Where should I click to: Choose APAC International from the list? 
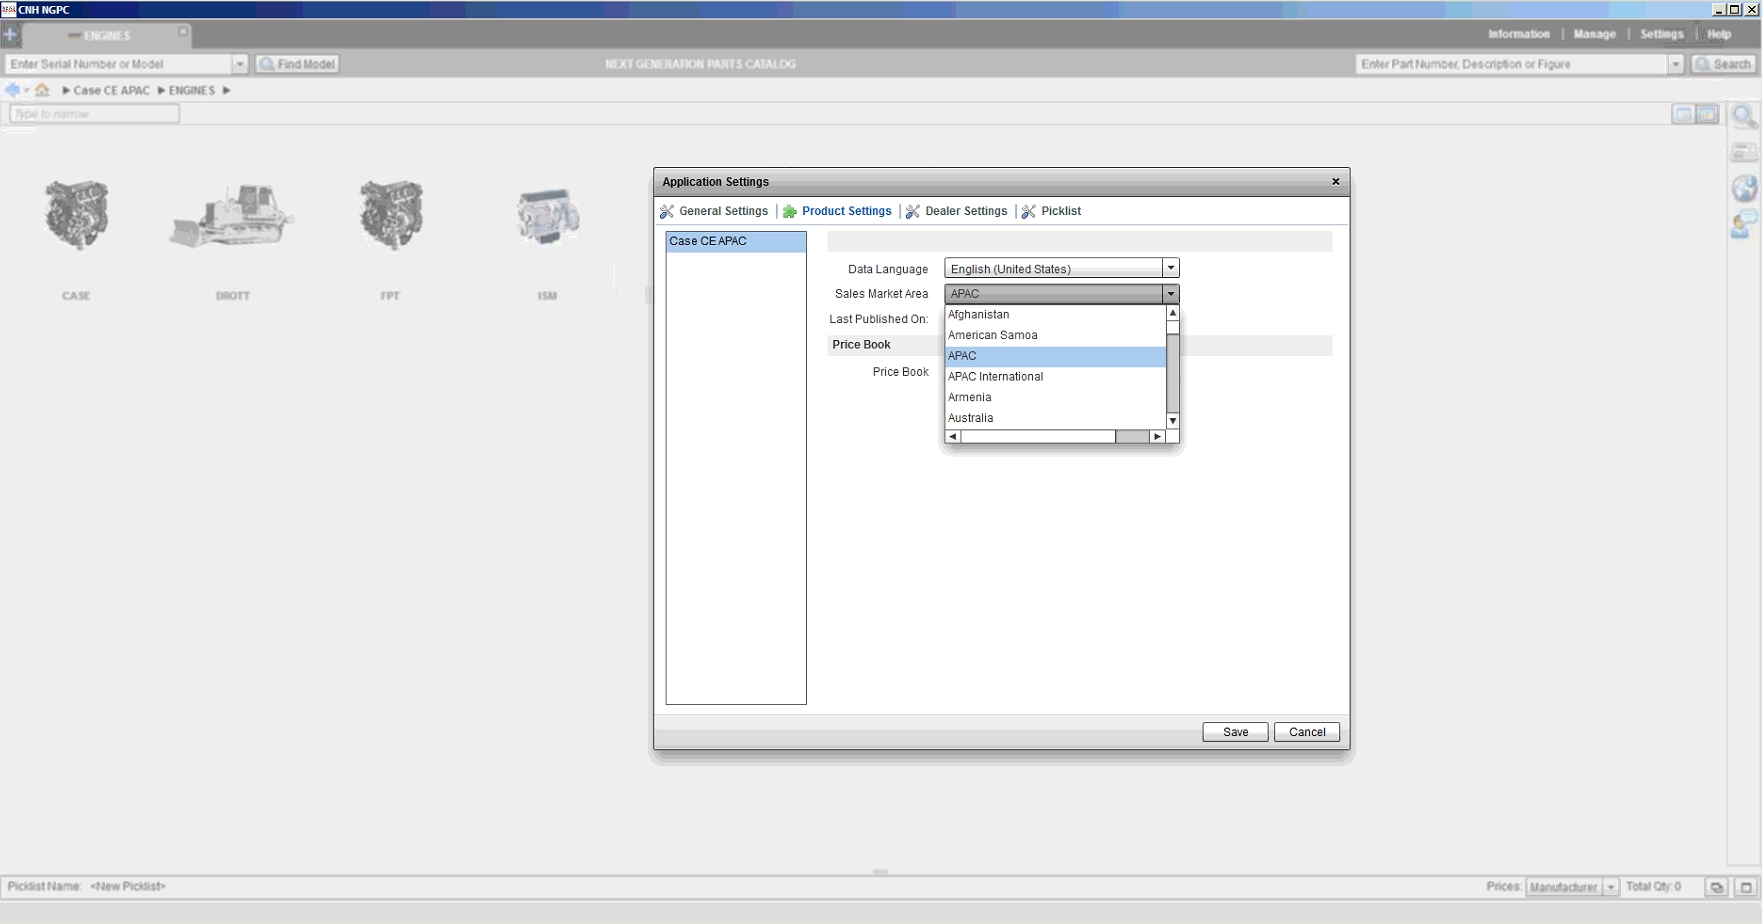[x=1056, y=377]
